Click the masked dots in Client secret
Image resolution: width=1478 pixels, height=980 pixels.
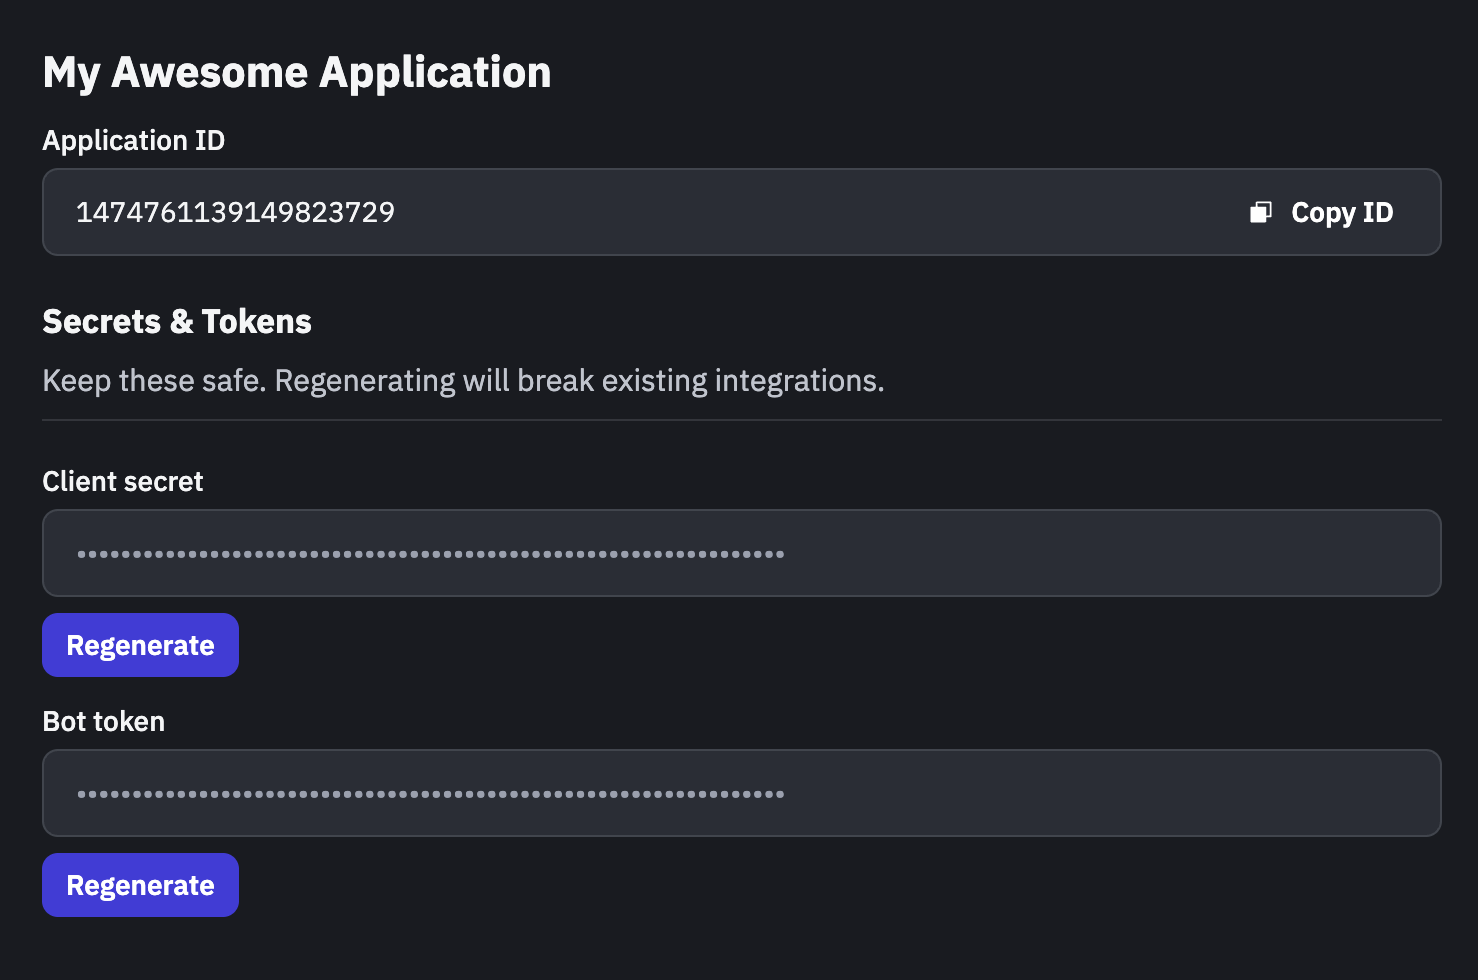click(x=430, y=554)
